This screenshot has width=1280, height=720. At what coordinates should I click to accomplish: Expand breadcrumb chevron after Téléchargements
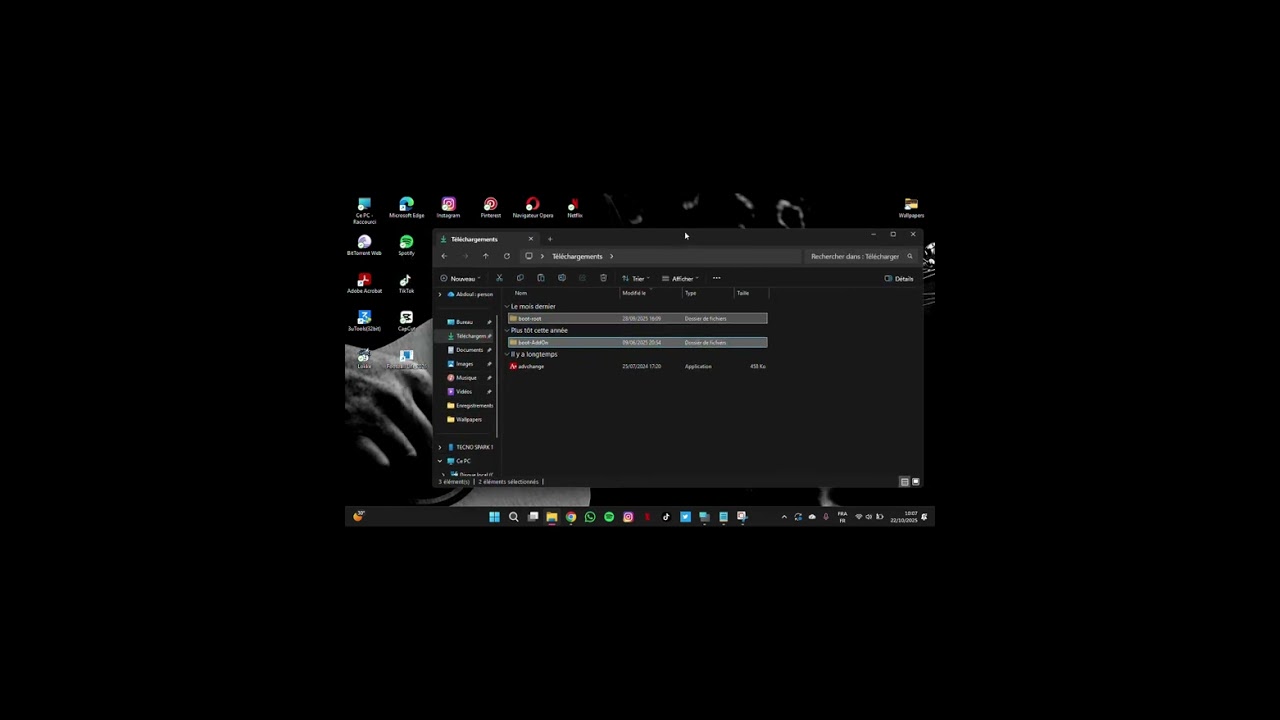point(611,256)
